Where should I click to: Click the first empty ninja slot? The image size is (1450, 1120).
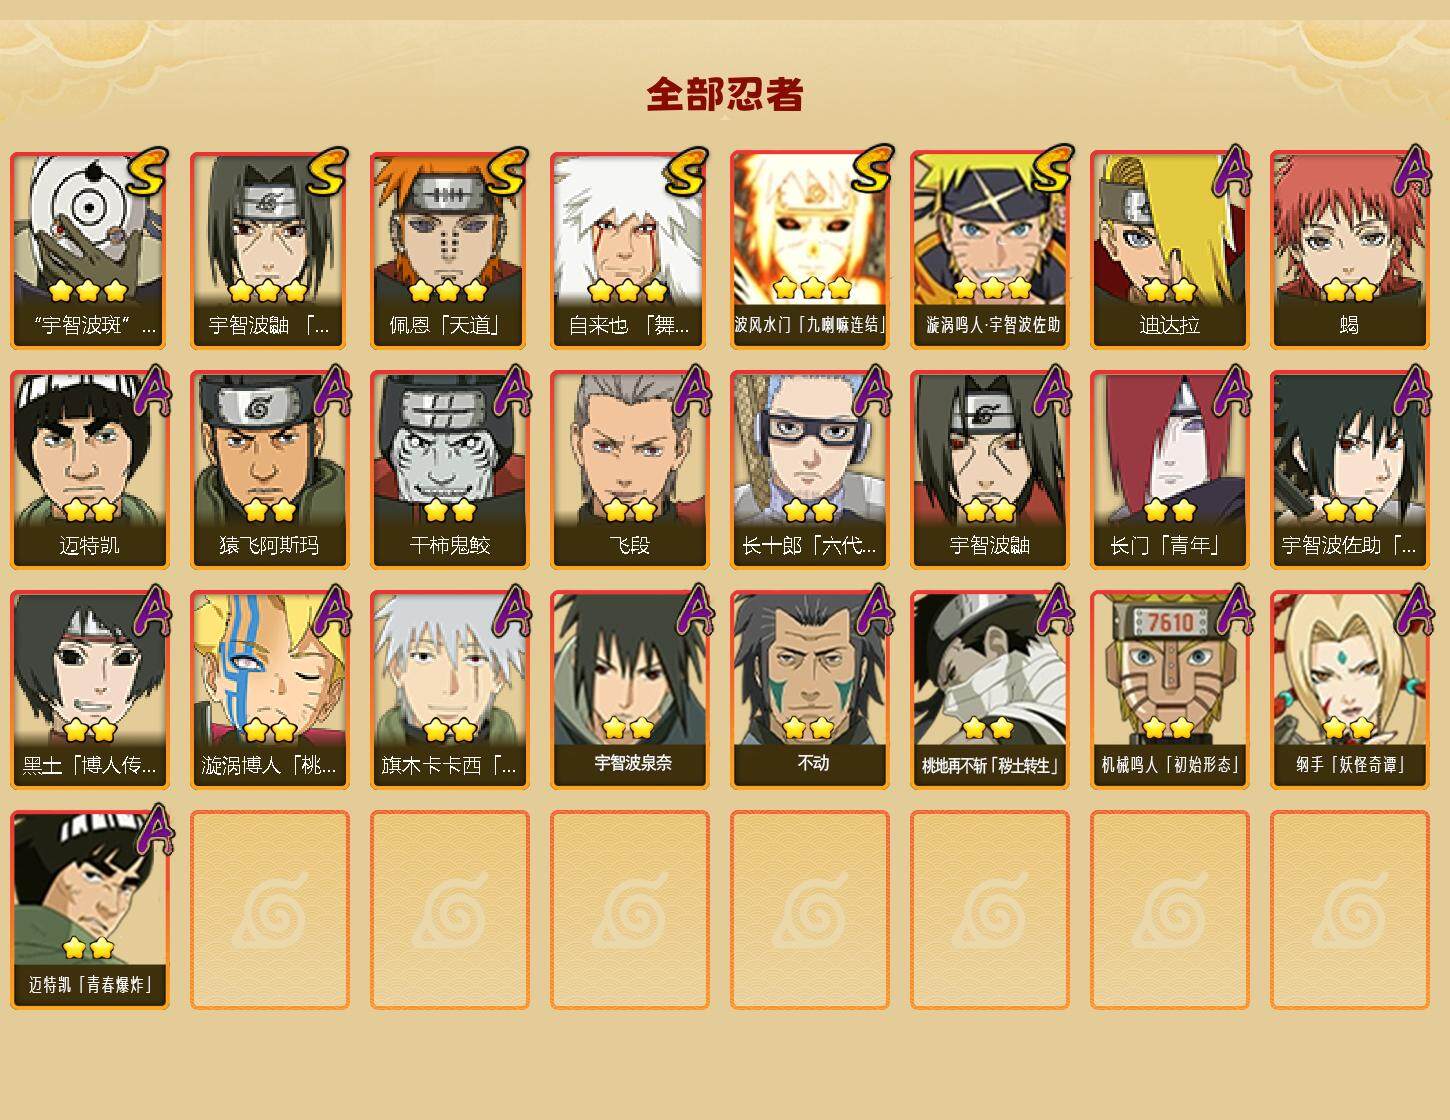coord(270,910)
